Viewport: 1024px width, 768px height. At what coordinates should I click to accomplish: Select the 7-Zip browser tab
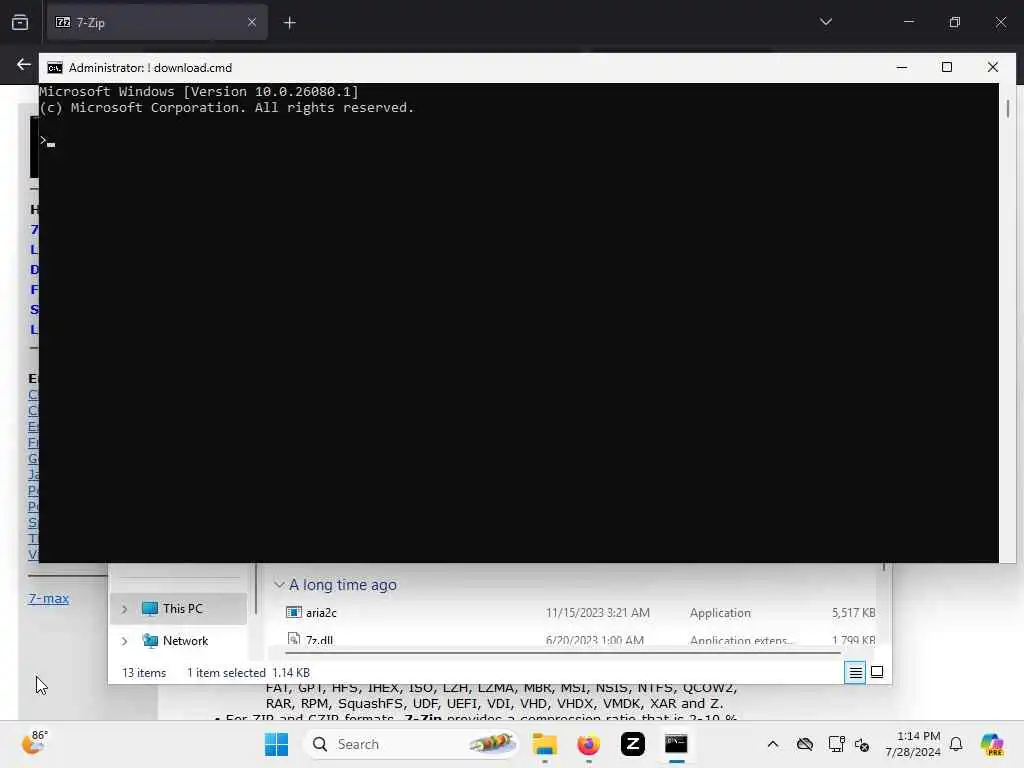tap(157, 23)
